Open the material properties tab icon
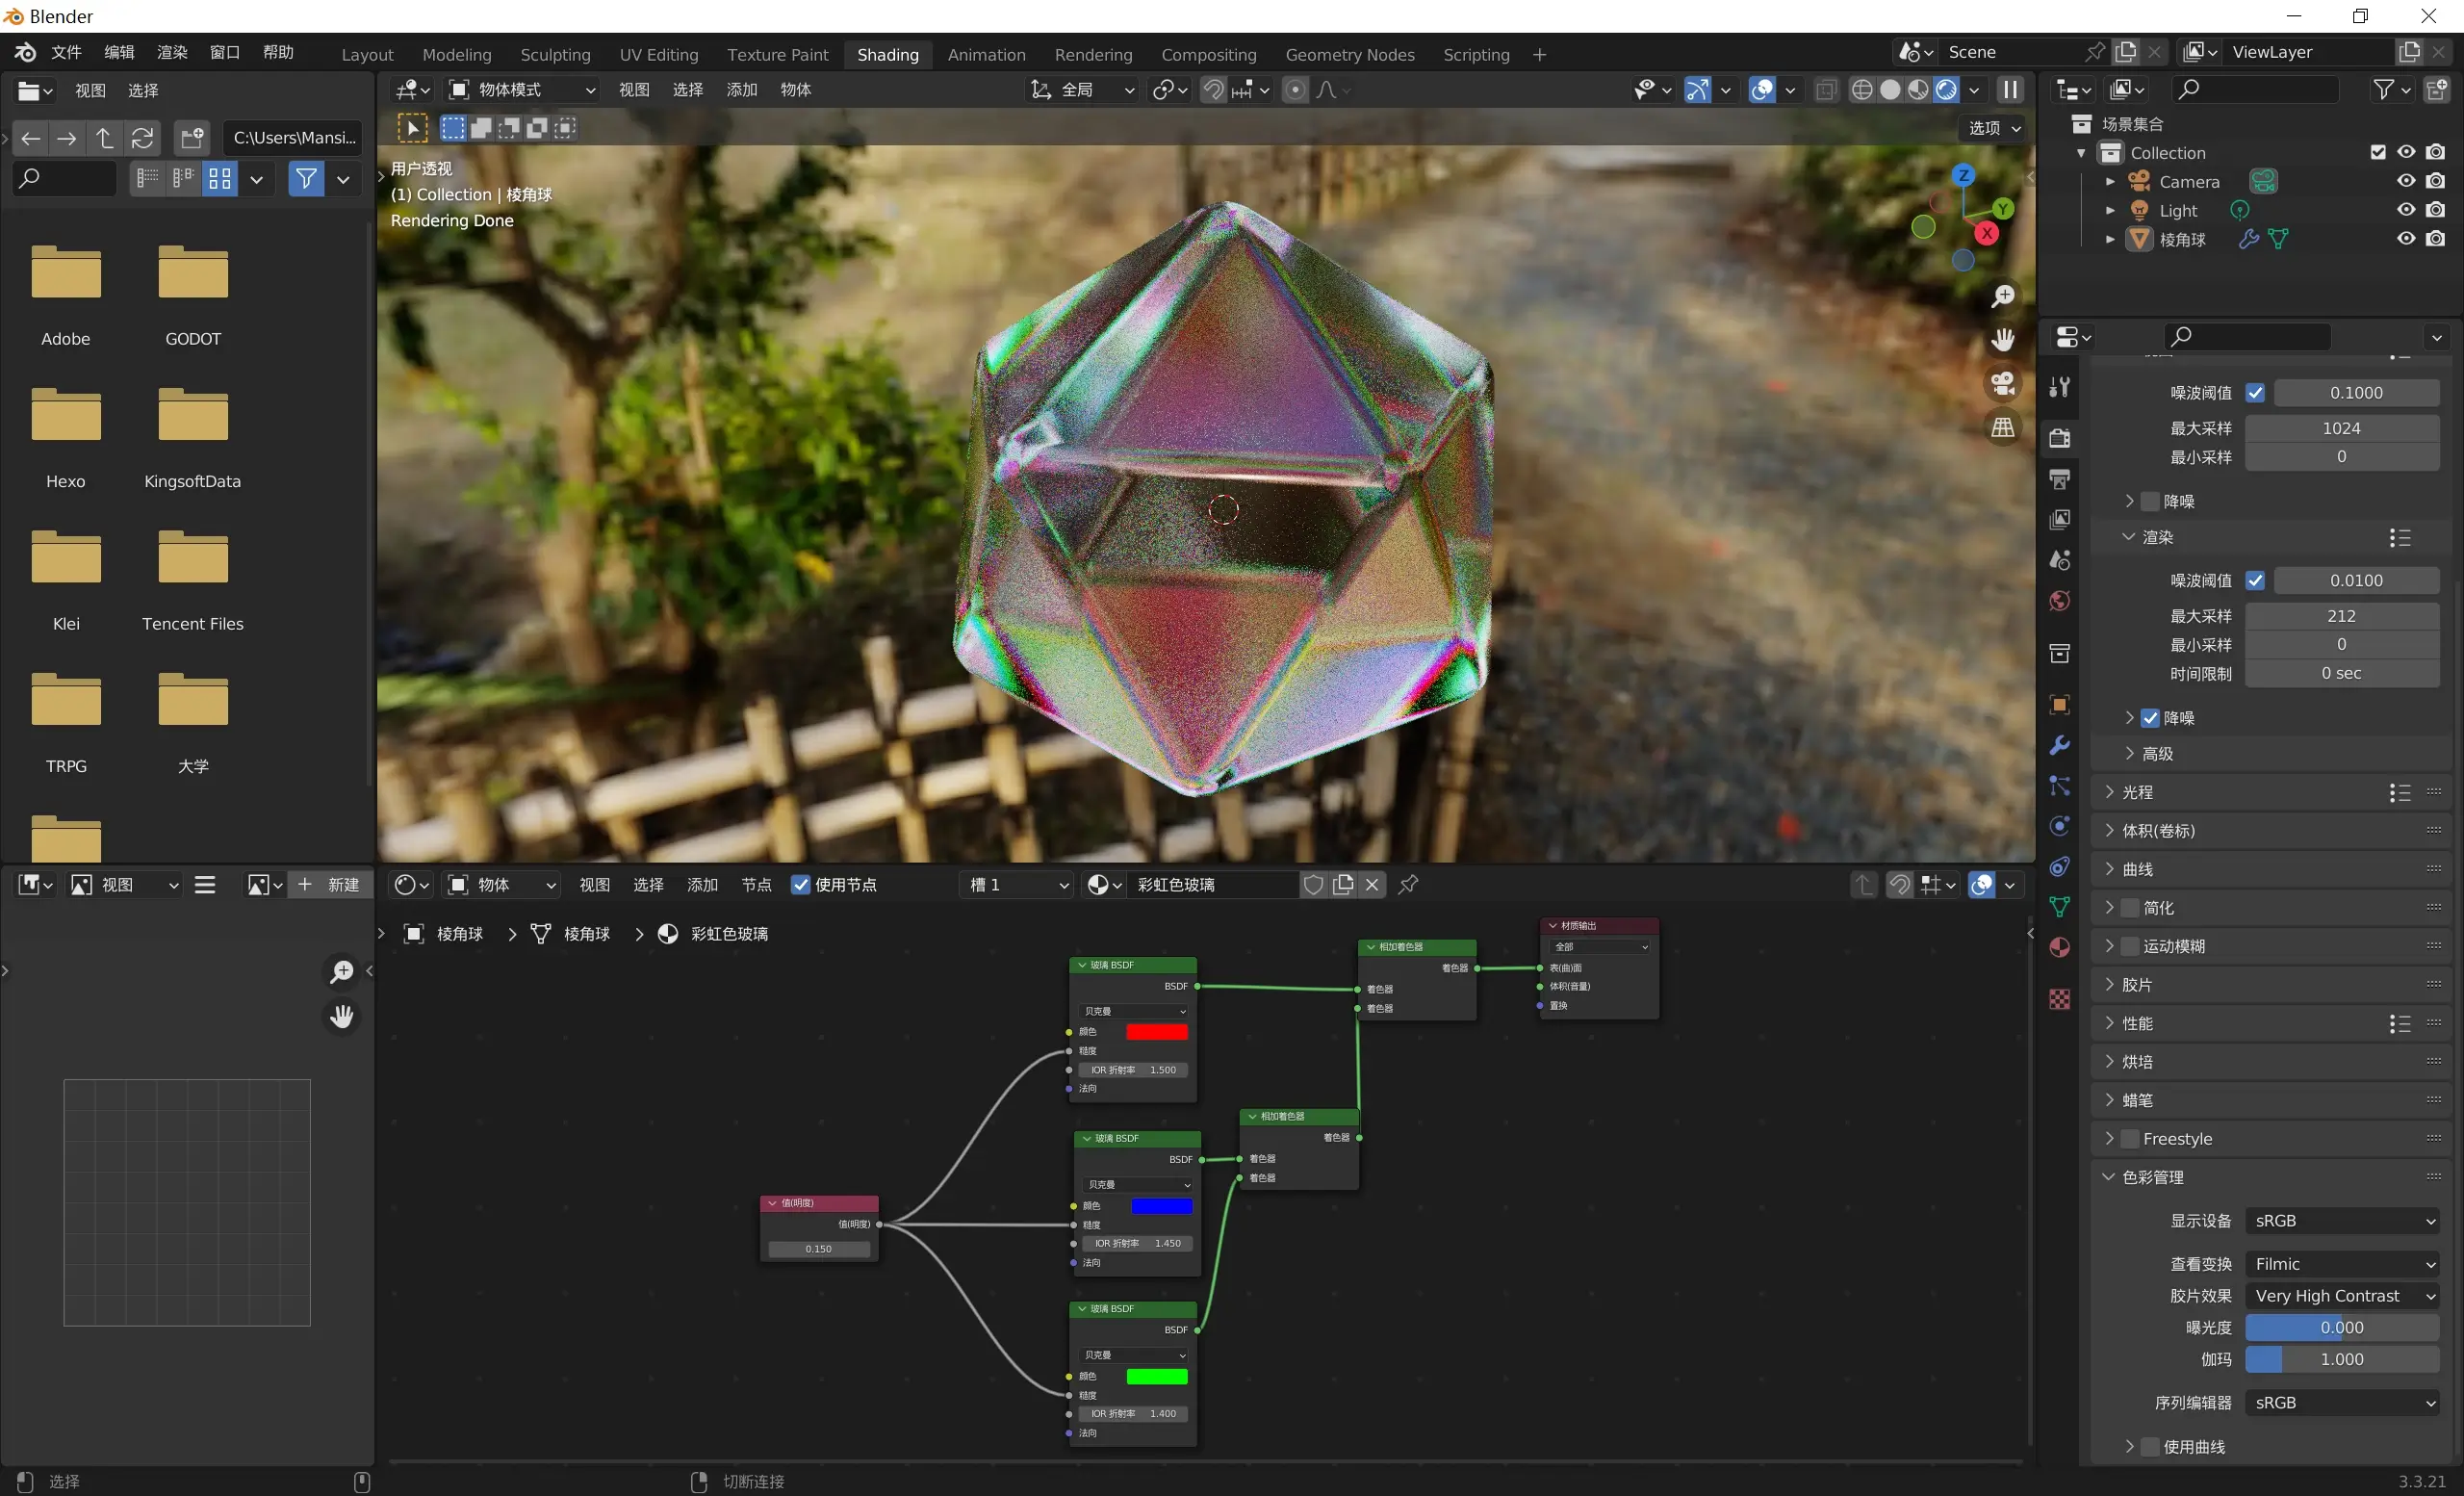Image resolution: width=2464 pixels, height=1496 pixels. click(x=2059, y=947)
